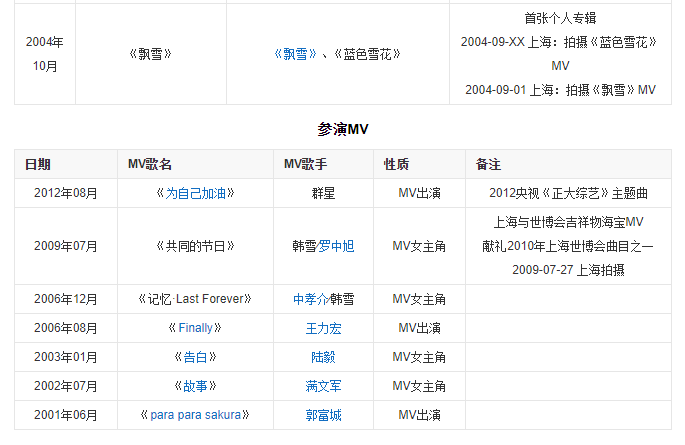The image size is (685, 445).
Task: Click the 2012央视《正大综艺》主题曲 note cell
Action: coord(568,193)
